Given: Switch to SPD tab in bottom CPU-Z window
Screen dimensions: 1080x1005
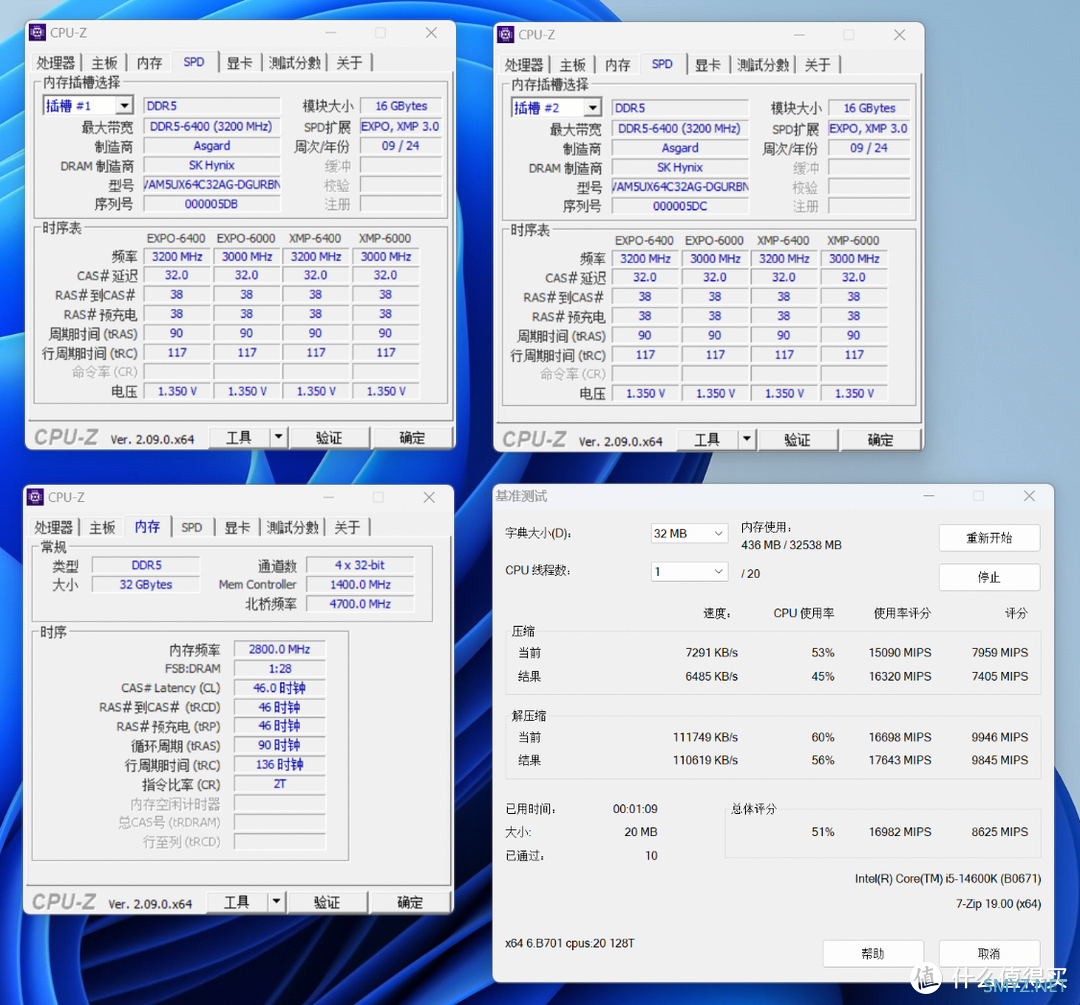Looking at the screenshot, I should coord(192,528).
